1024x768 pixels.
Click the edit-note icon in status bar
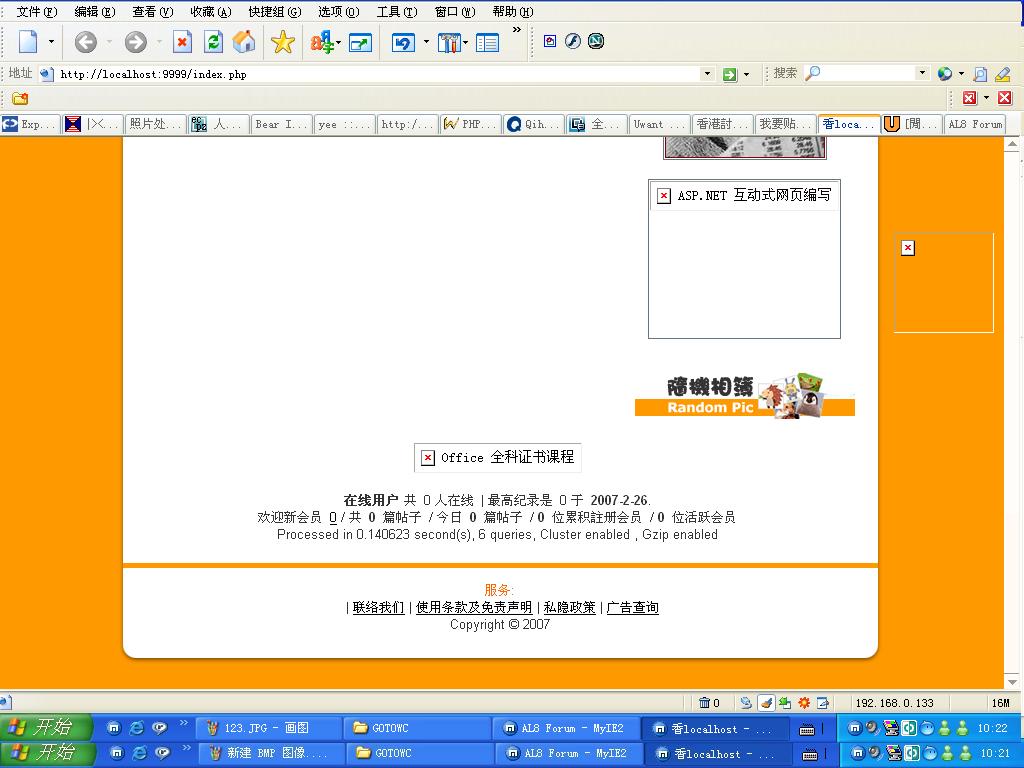[823, 703]
